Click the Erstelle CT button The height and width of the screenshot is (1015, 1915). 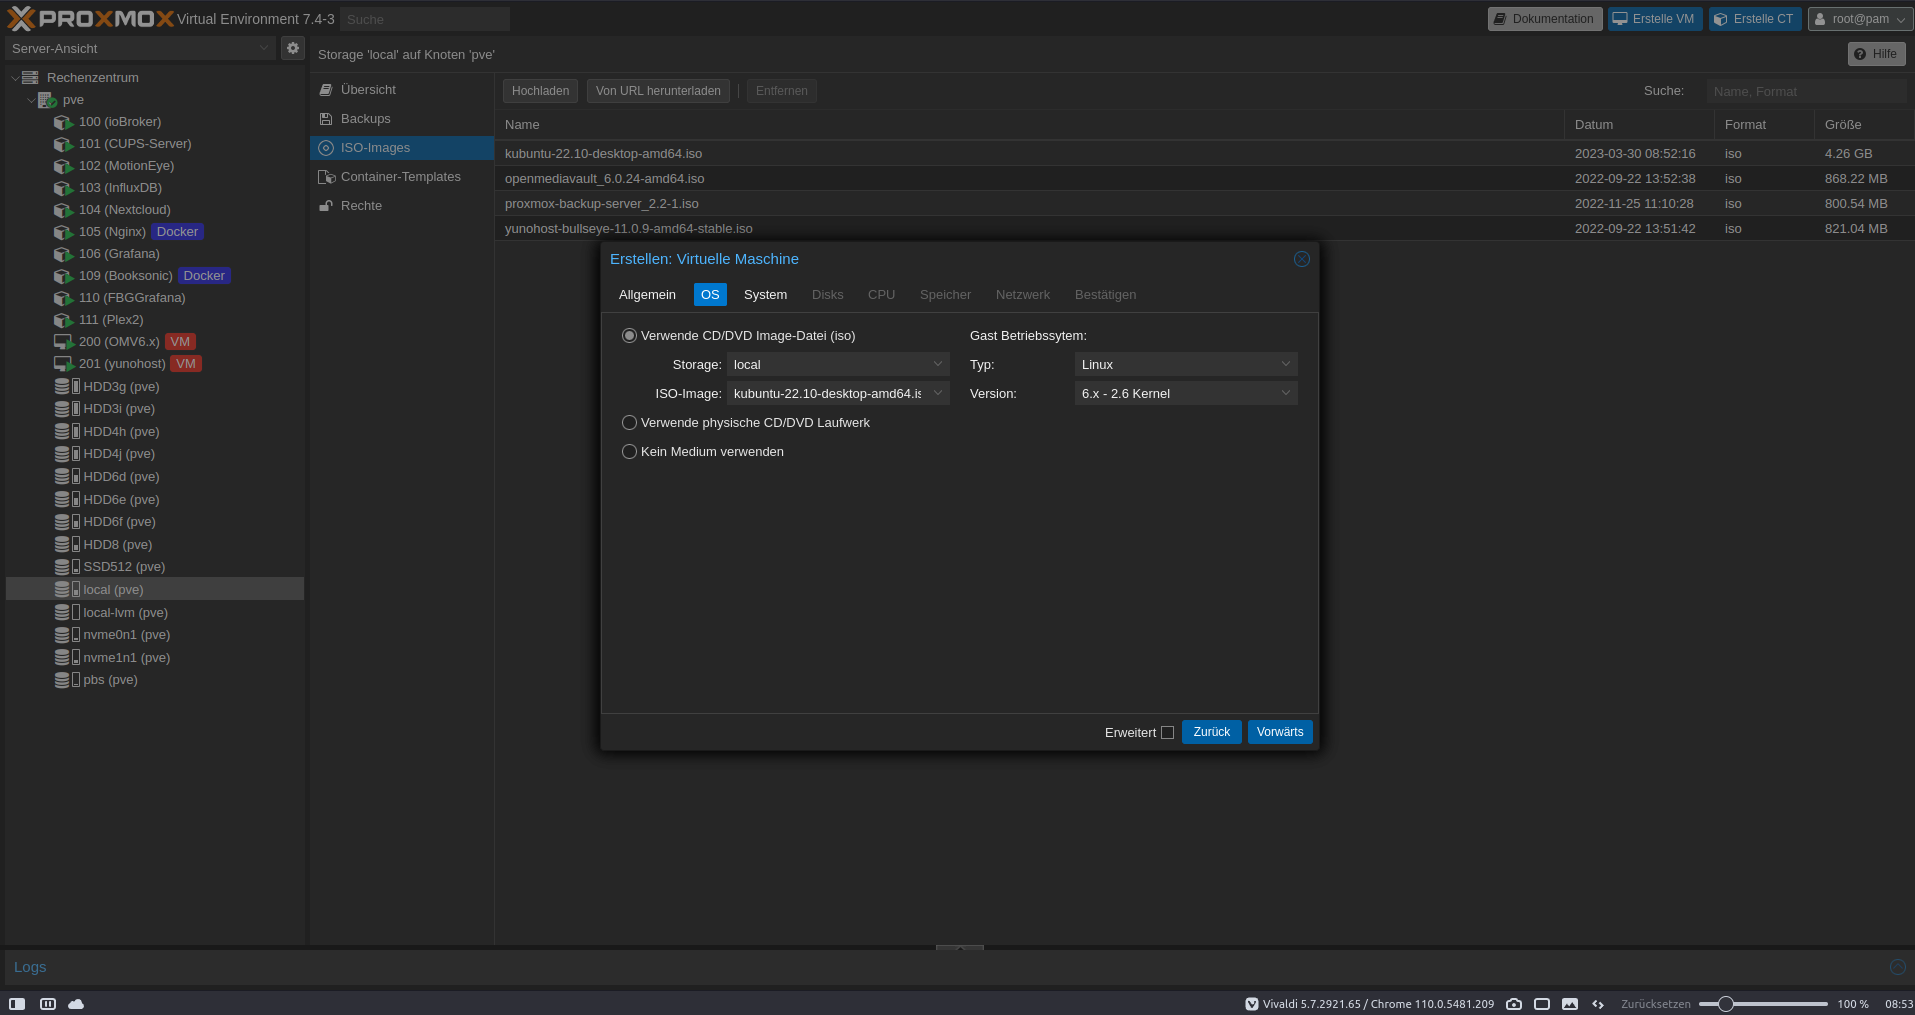tap(1755, 19)
